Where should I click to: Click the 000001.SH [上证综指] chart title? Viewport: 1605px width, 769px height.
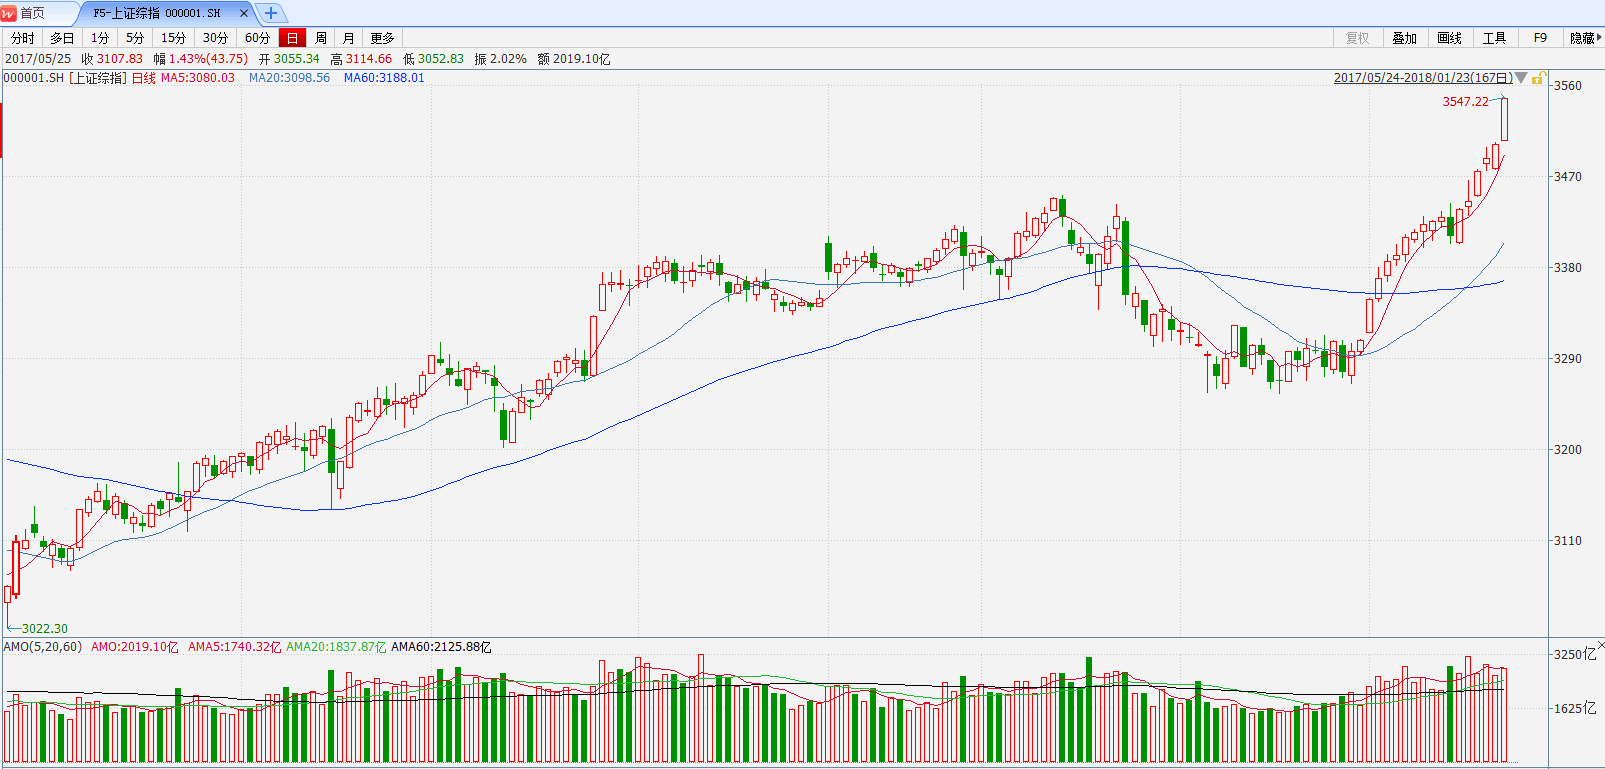65,78
